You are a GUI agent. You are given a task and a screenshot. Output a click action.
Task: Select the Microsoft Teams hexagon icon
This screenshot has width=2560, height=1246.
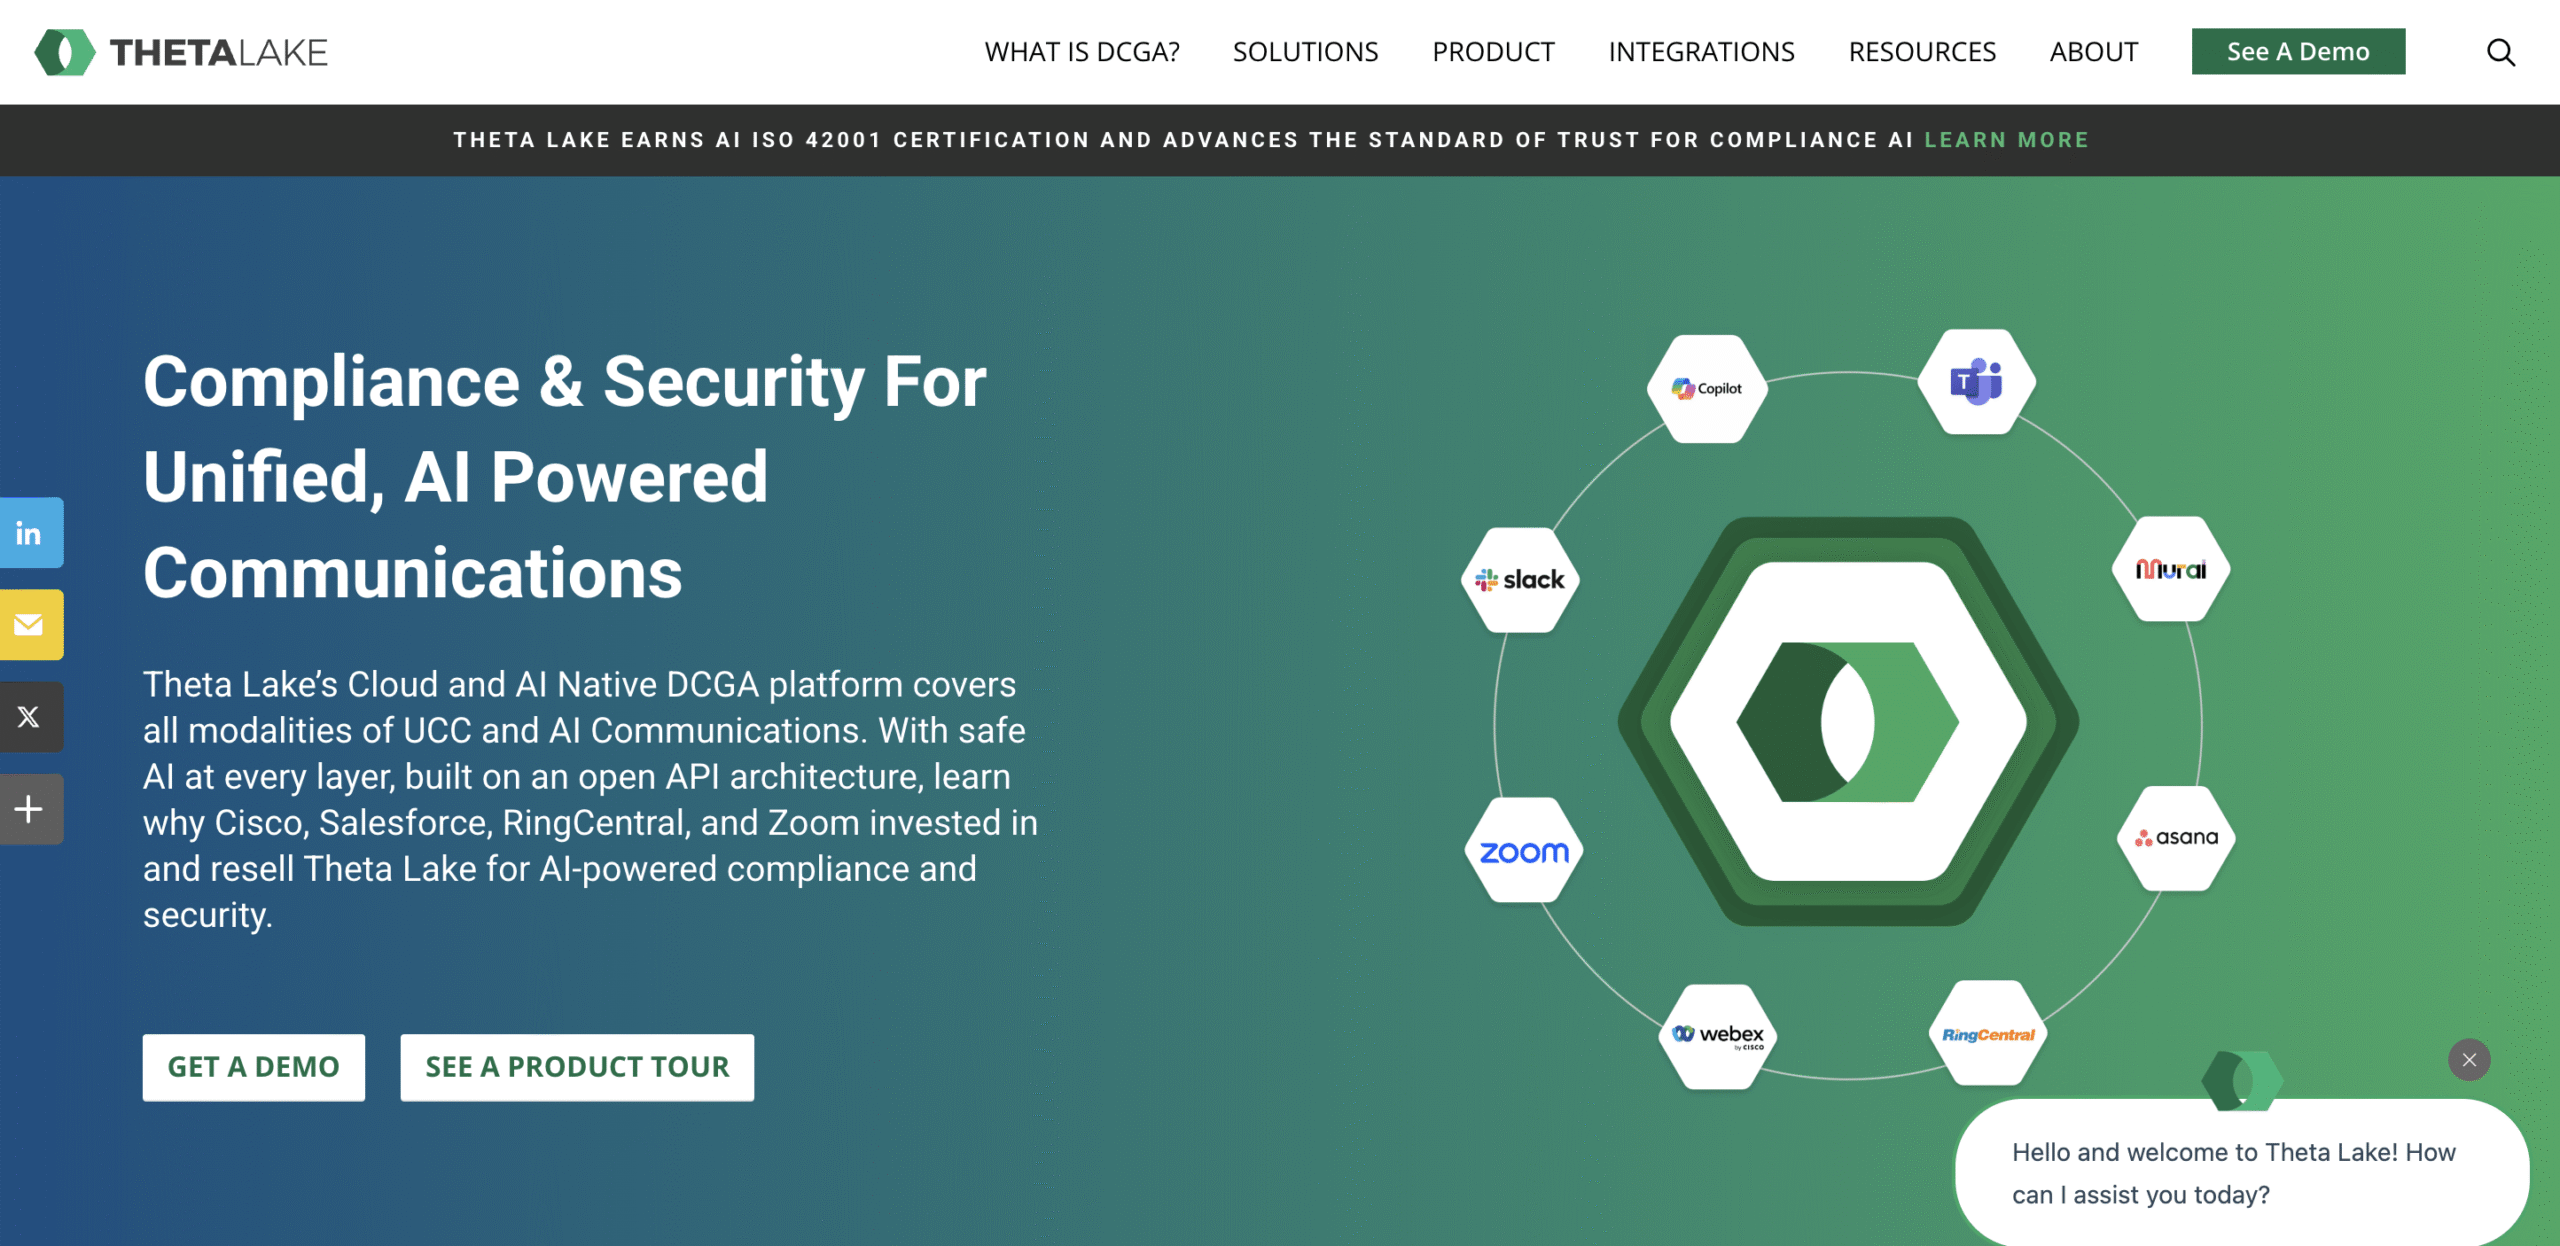[1976, 381]
